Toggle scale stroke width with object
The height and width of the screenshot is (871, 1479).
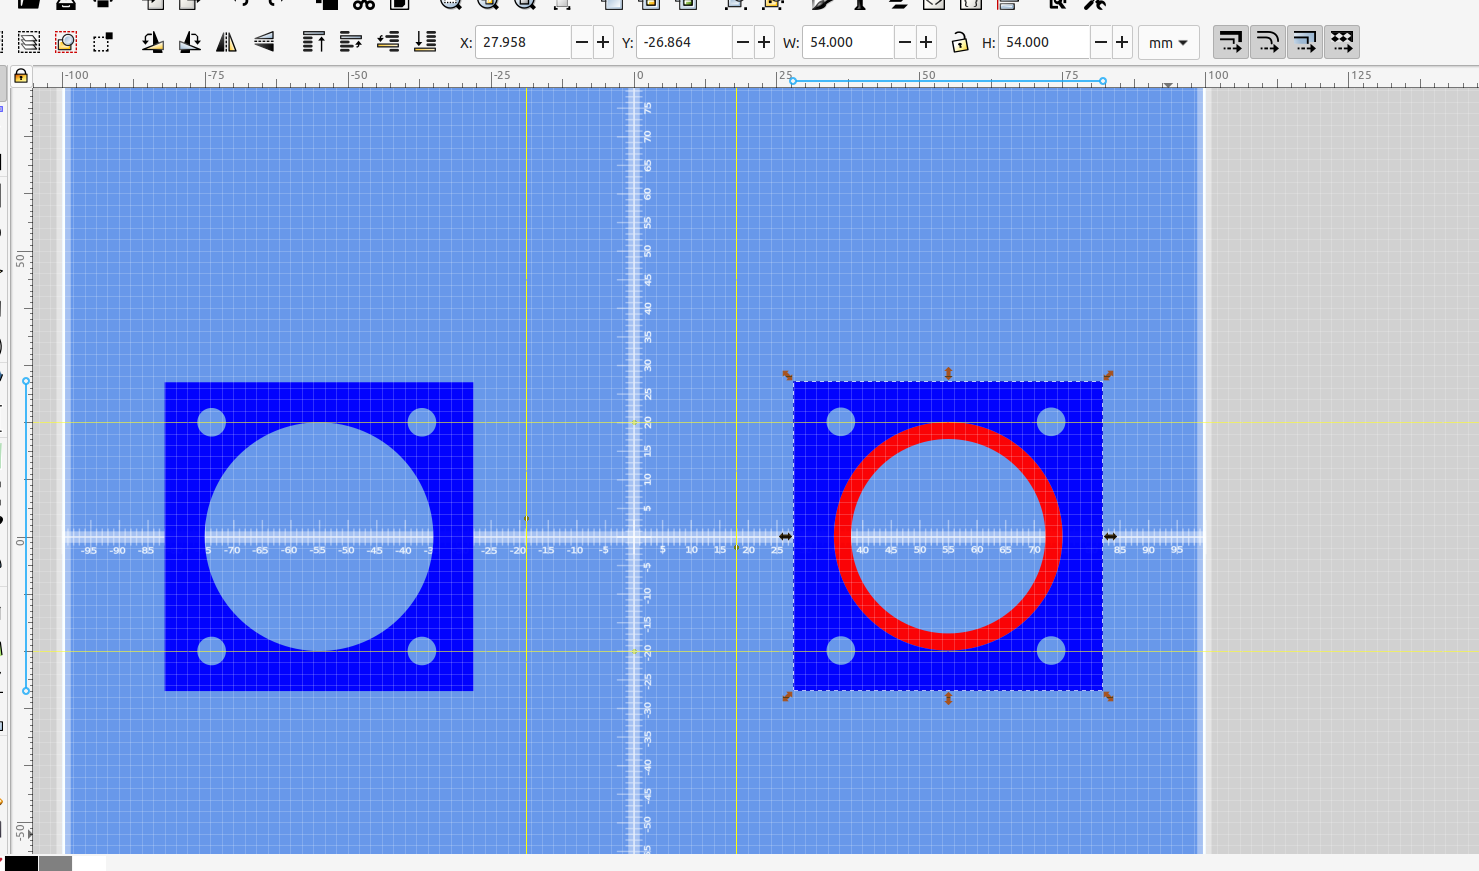(x=1231, y=42)
